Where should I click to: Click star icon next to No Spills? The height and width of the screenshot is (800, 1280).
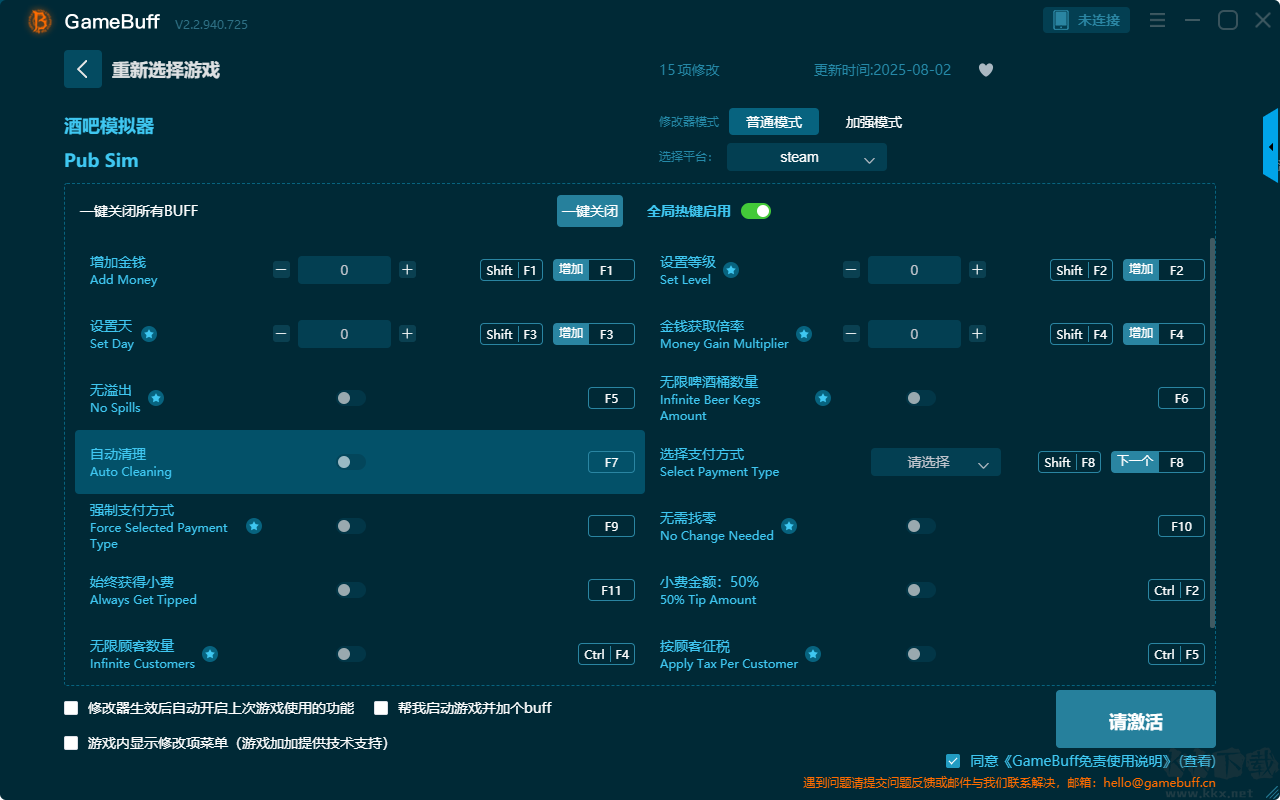tap(156, 398)
